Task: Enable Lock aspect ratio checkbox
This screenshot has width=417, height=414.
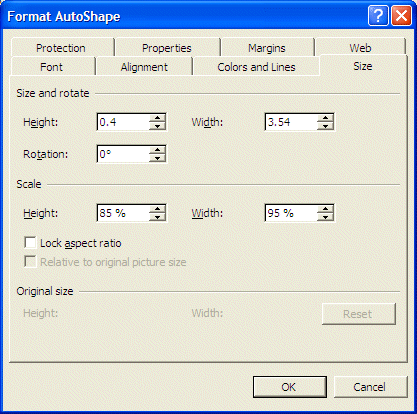Action: coord(30,243)
